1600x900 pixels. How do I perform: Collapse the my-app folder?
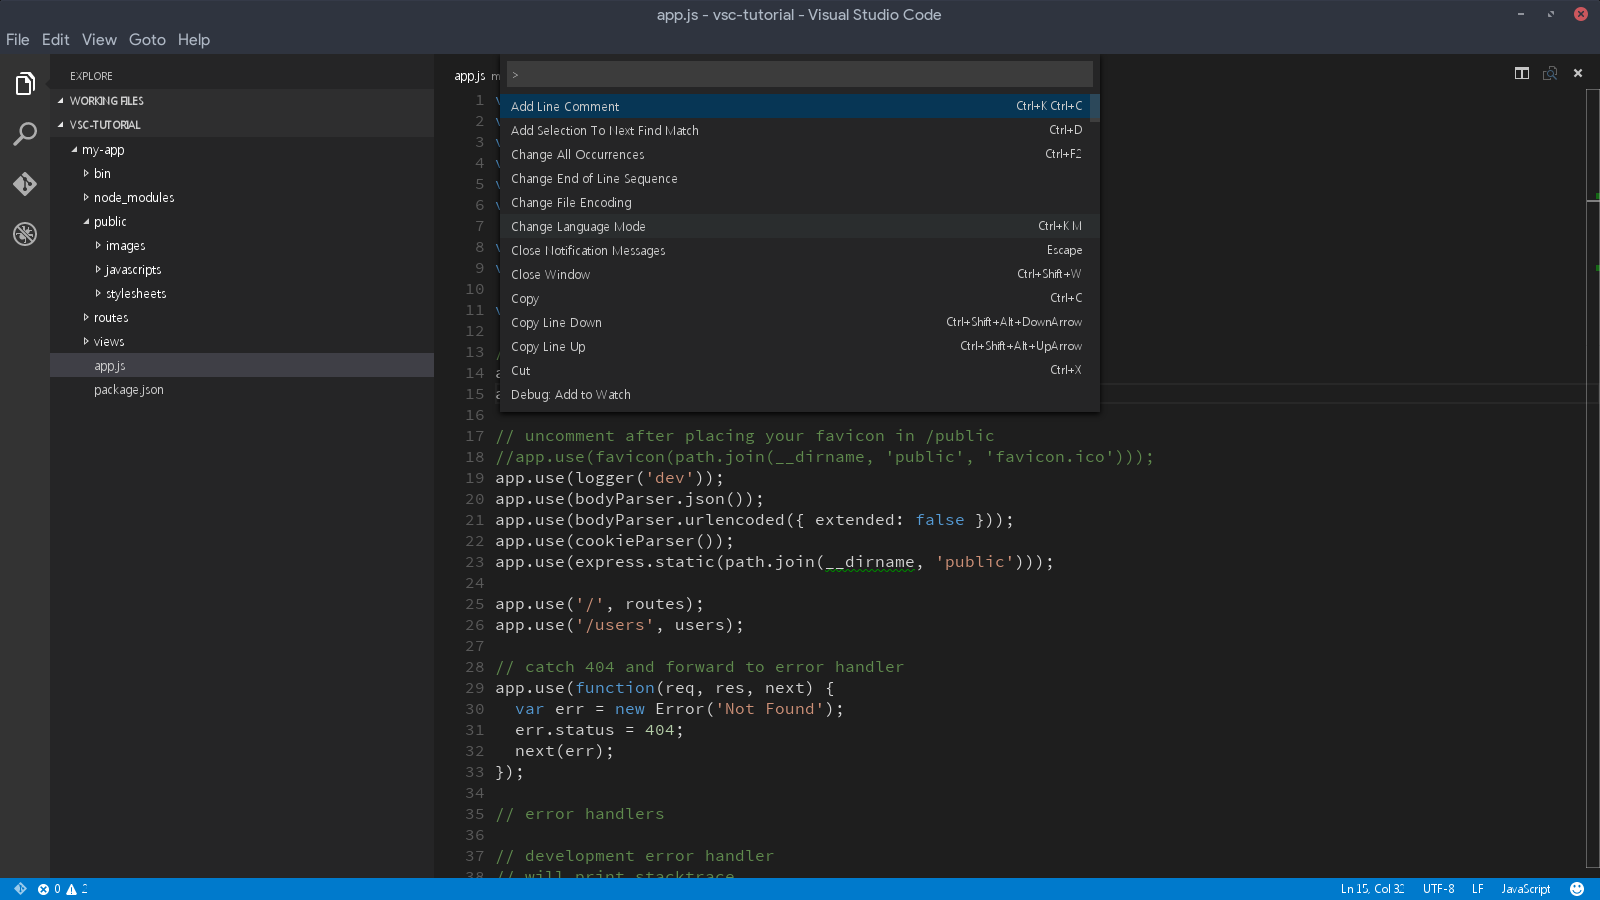(242, 150)
